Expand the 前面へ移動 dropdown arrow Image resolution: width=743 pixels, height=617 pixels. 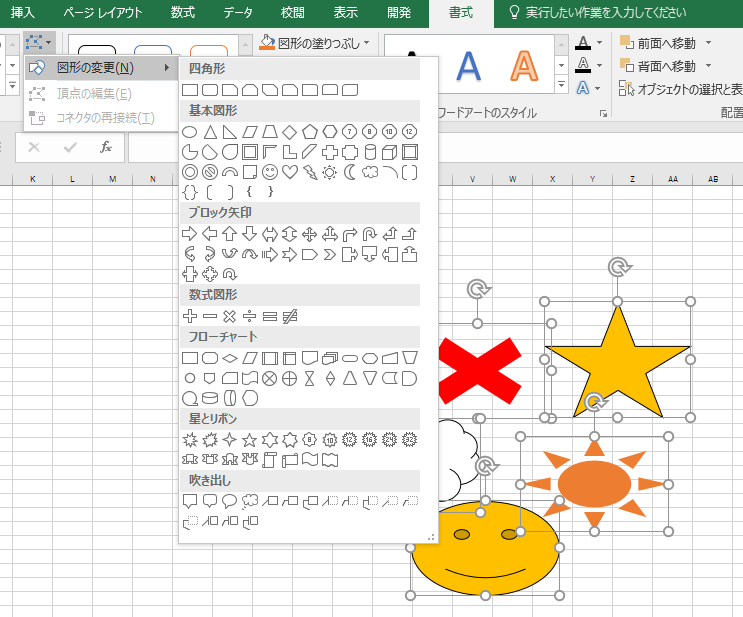(x=708, y=43)
